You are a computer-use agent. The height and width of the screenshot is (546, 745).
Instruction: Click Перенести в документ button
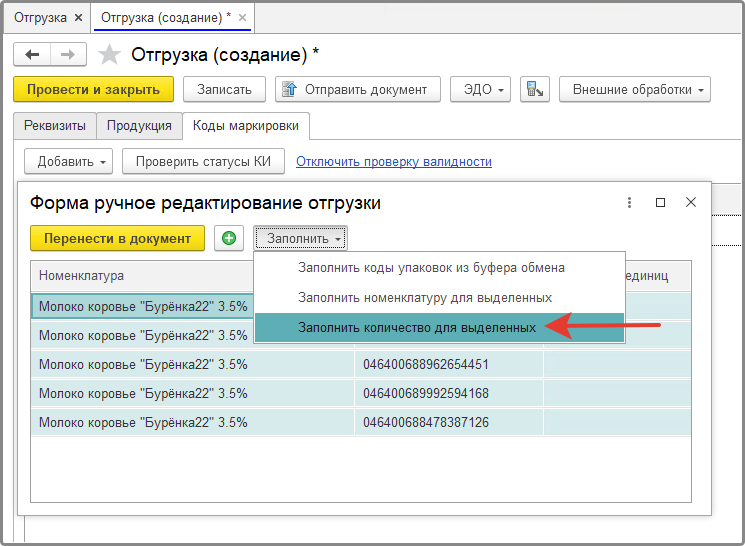[x=117, y=238]
